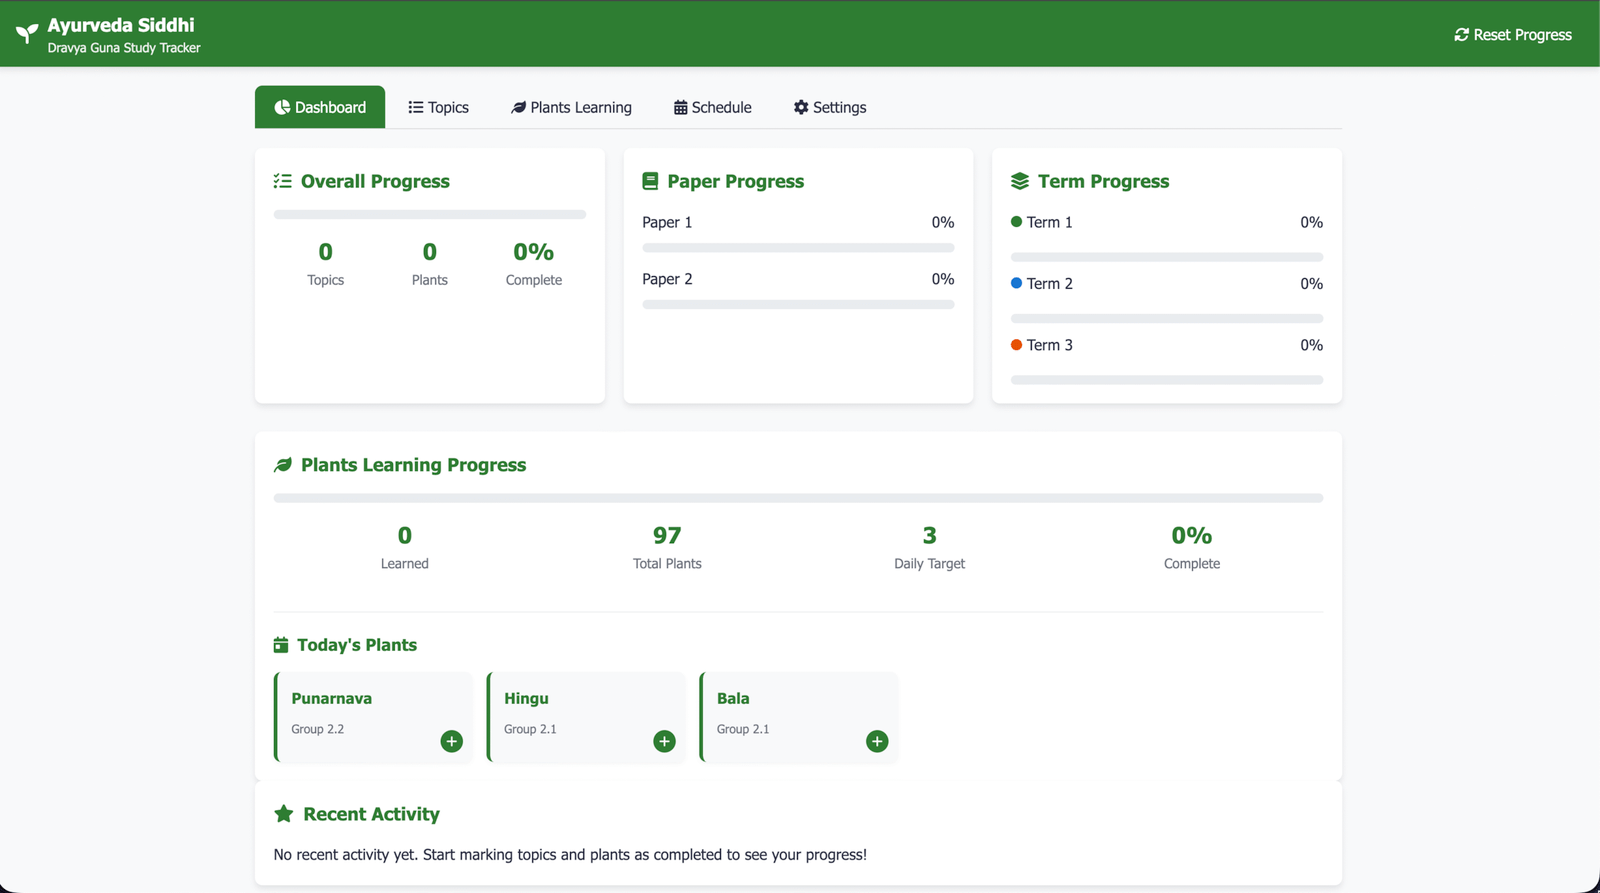
Task: Click the Paper Progress book icon
Action: coord(650,181)
